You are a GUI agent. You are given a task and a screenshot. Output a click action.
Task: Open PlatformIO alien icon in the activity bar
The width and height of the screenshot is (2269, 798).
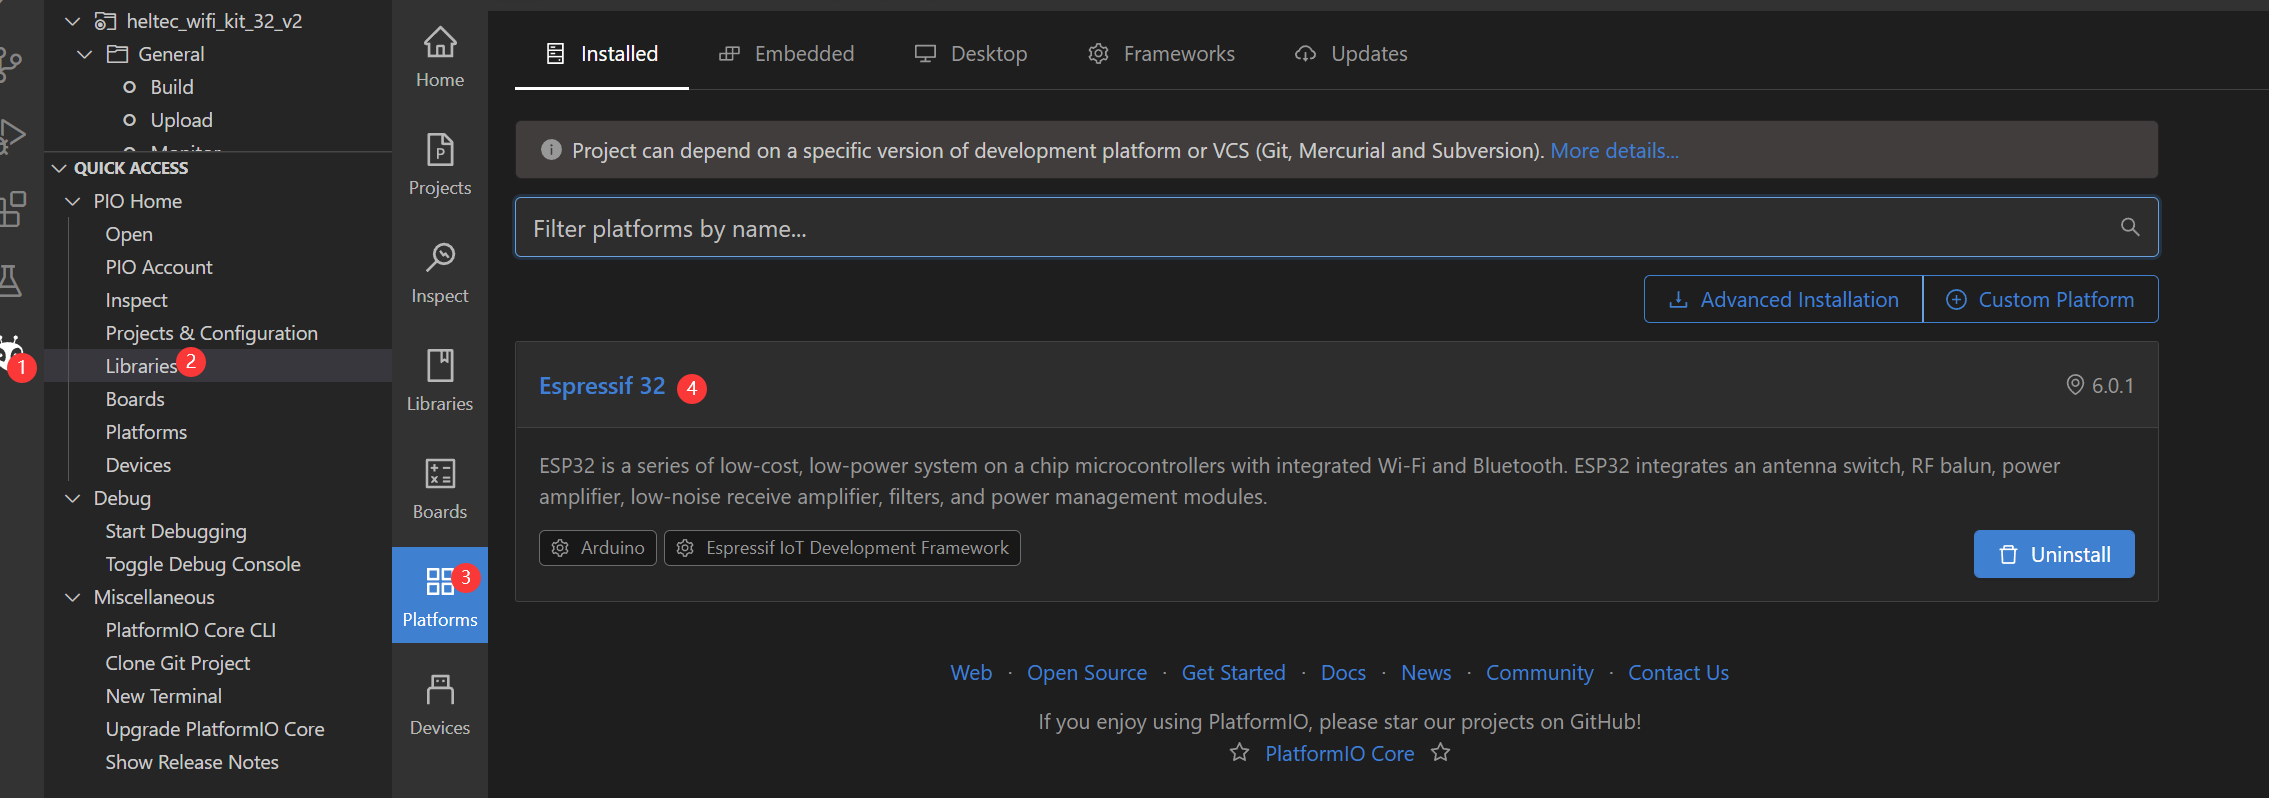pos(10,352)
